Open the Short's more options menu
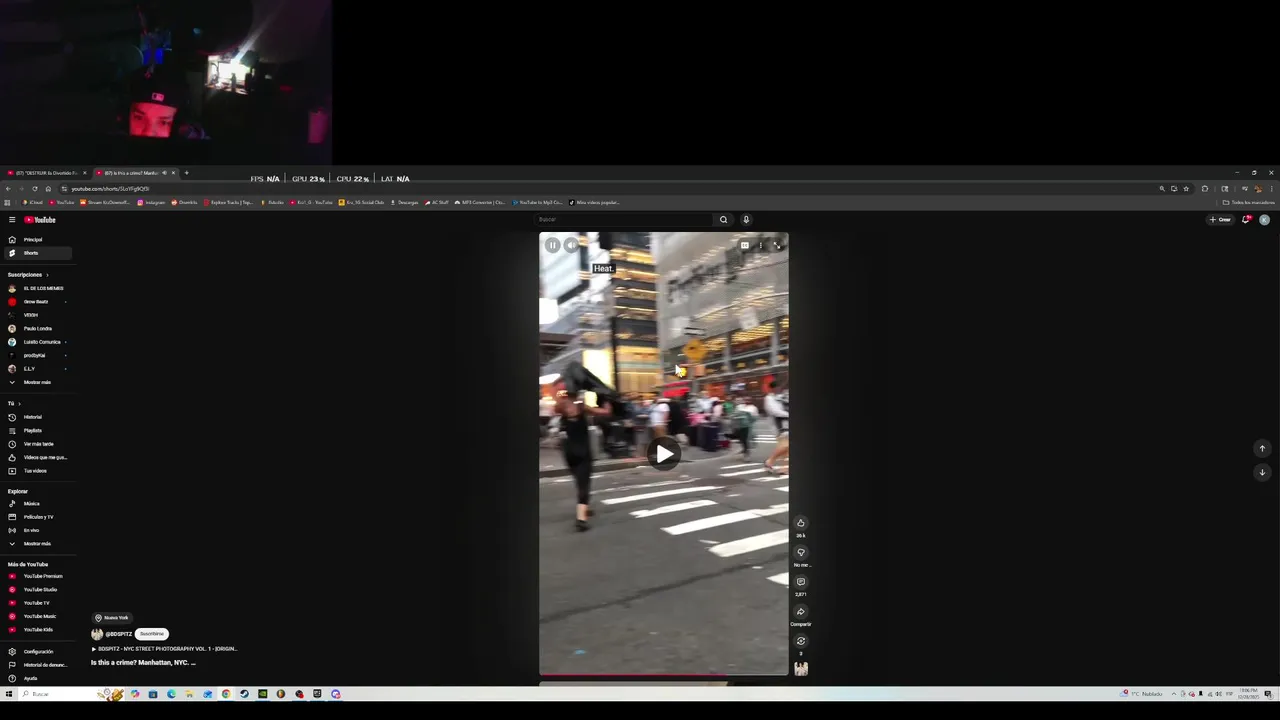This screenshot has height=720, width=1280. pos(761,245)
